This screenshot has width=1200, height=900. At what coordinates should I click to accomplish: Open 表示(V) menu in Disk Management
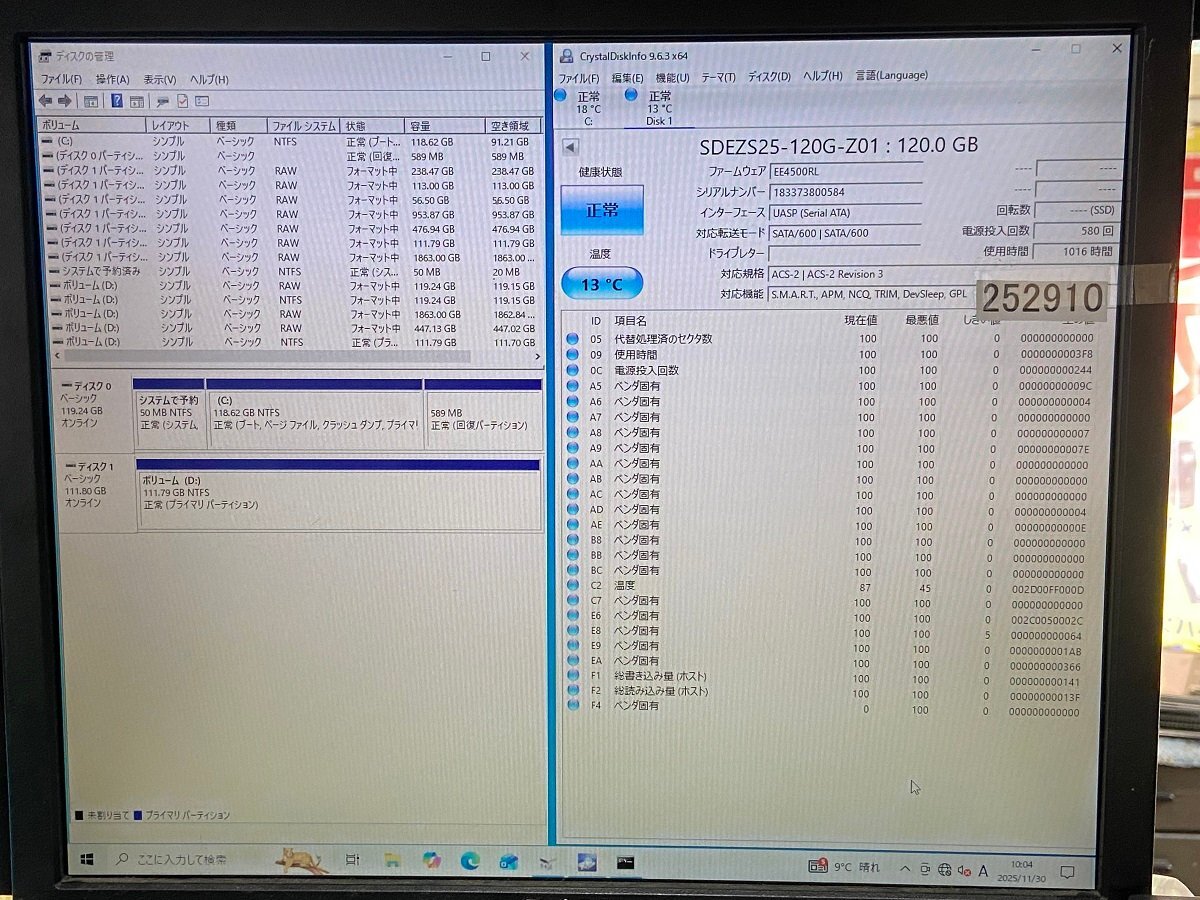(x=159, y=79)
